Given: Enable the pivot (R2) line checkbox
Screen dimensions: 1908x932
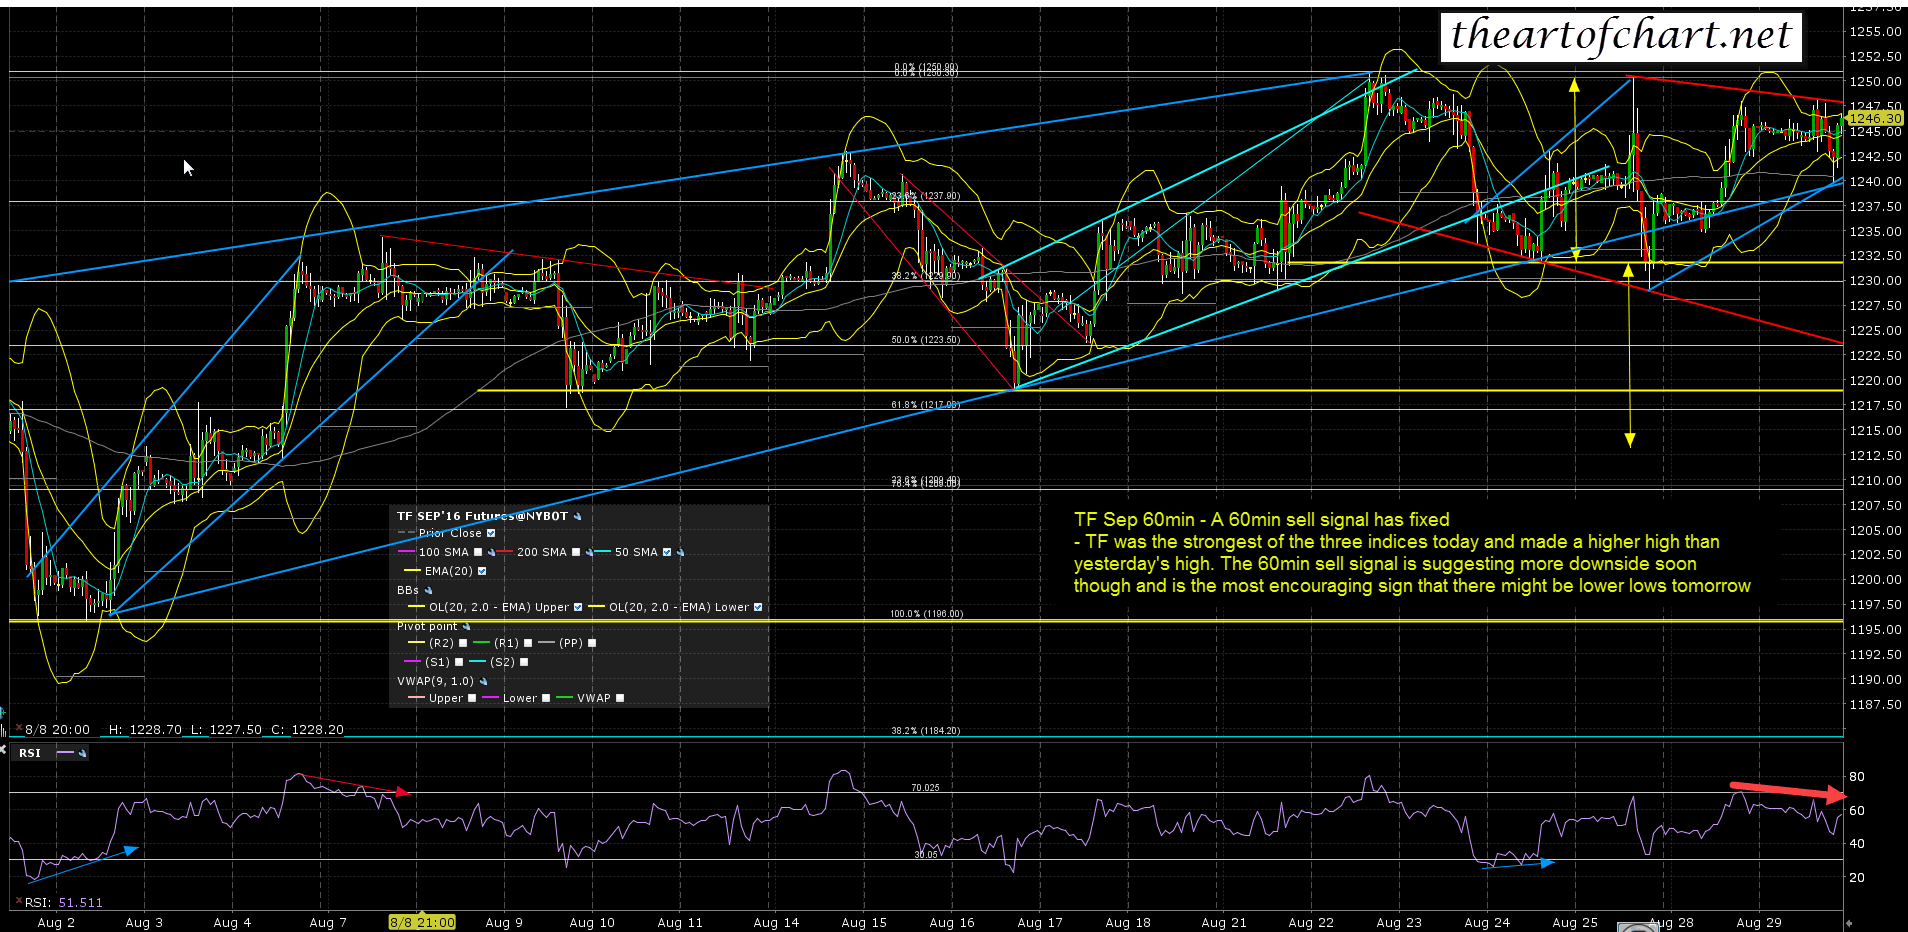Looking at the screenshot, I should coord(463,643).
